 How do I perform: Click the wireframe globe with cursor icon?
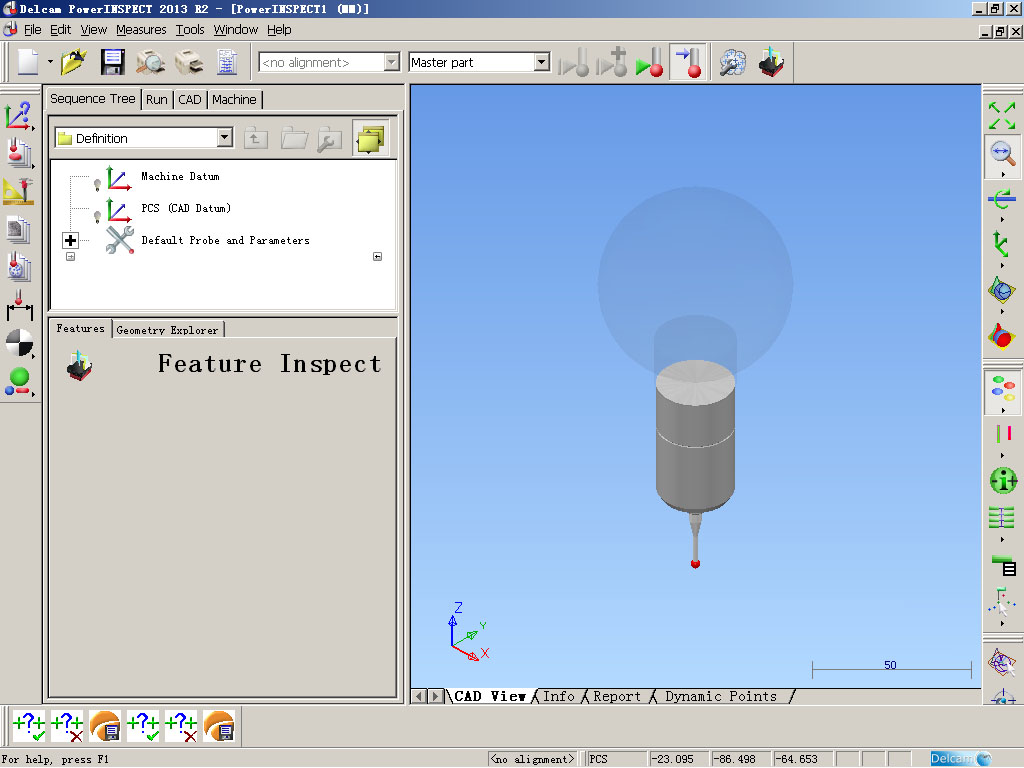pos(1002,663)
